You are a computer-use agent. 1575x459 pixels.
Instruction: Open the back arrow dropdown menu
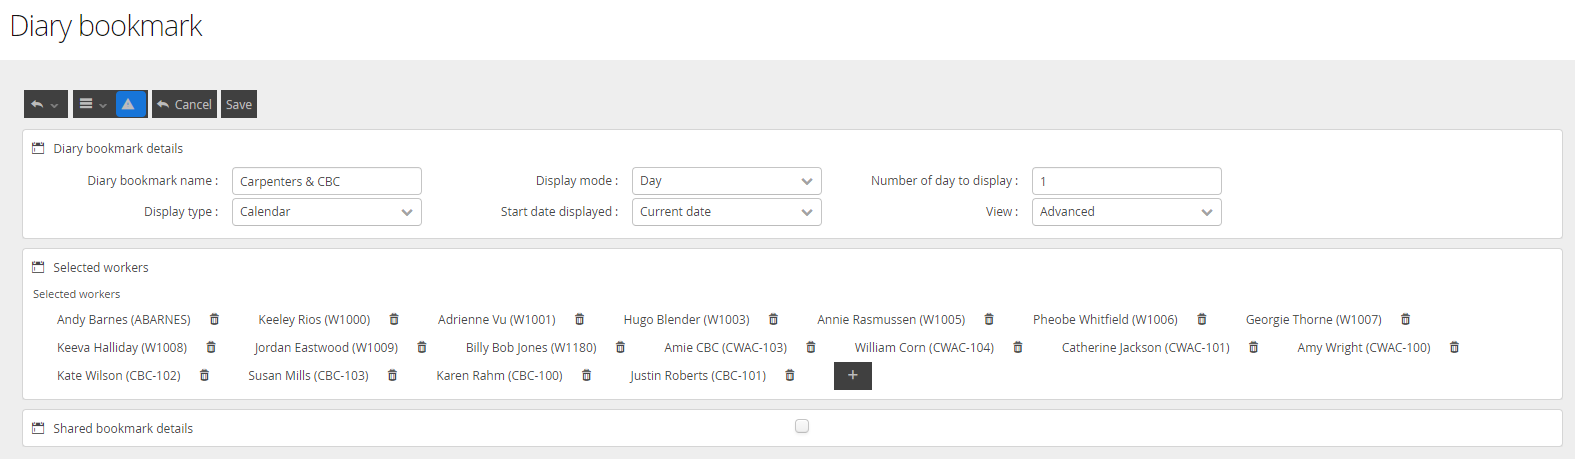pos(45,104)
